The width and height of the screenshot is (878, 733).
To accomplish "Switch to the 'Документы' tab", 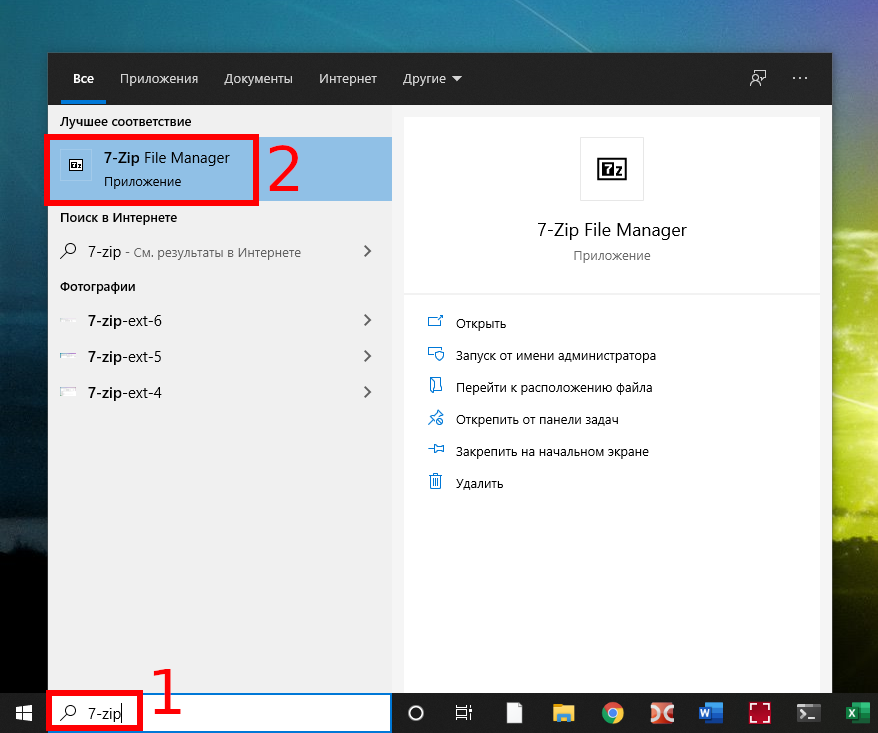I will 258,79.
